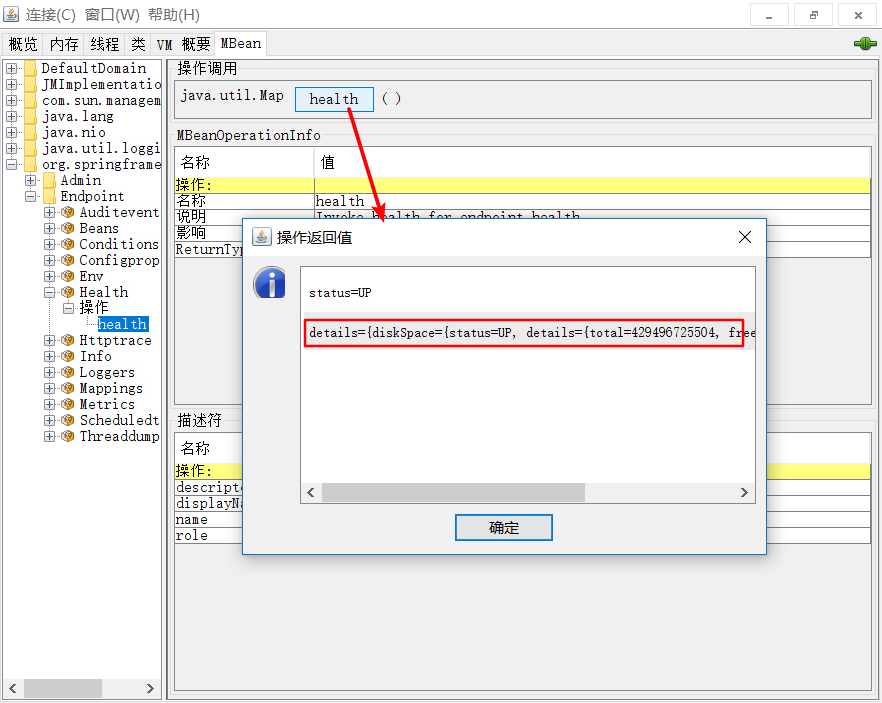Screen dimensions: 882x703
Task: Collapse the Health tree node
Action: [x=50, y=292]
